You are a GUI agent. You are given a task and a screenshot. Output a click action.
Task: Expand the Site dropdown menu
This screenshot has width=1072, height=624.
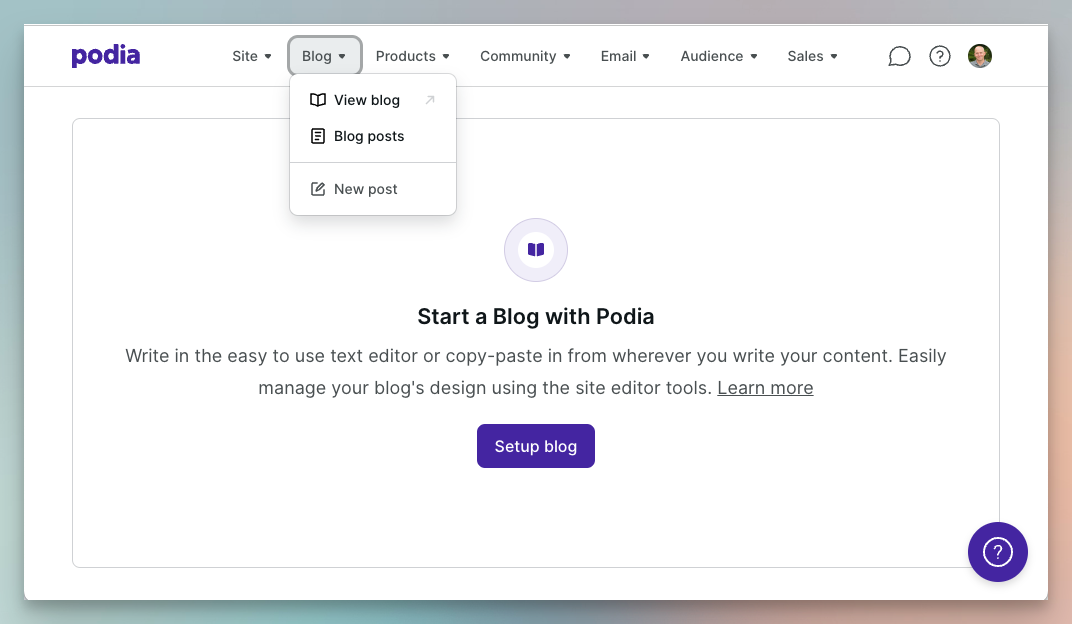point(252,56)
